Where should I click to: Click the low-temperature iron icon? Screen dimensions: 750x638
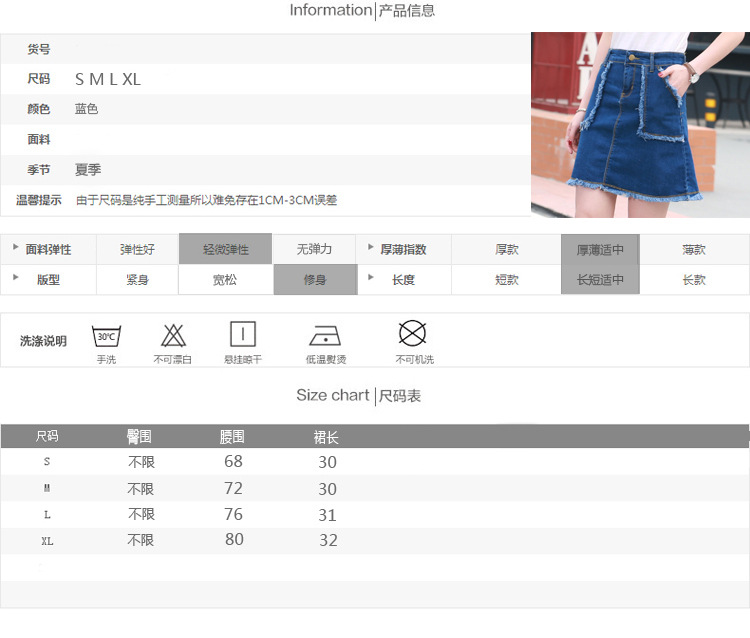point(326,335)
